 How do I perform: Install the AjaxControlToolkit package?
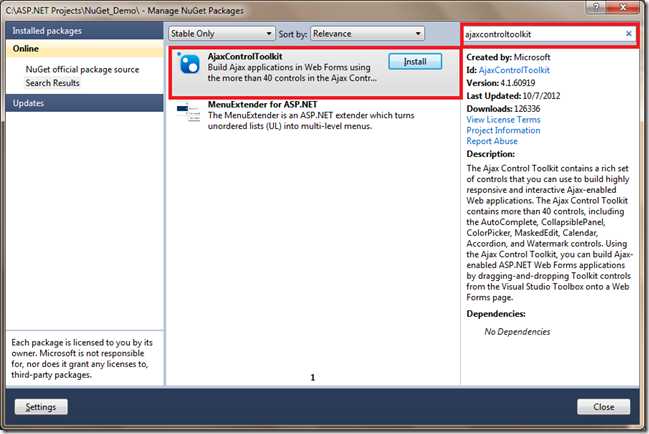415,62
